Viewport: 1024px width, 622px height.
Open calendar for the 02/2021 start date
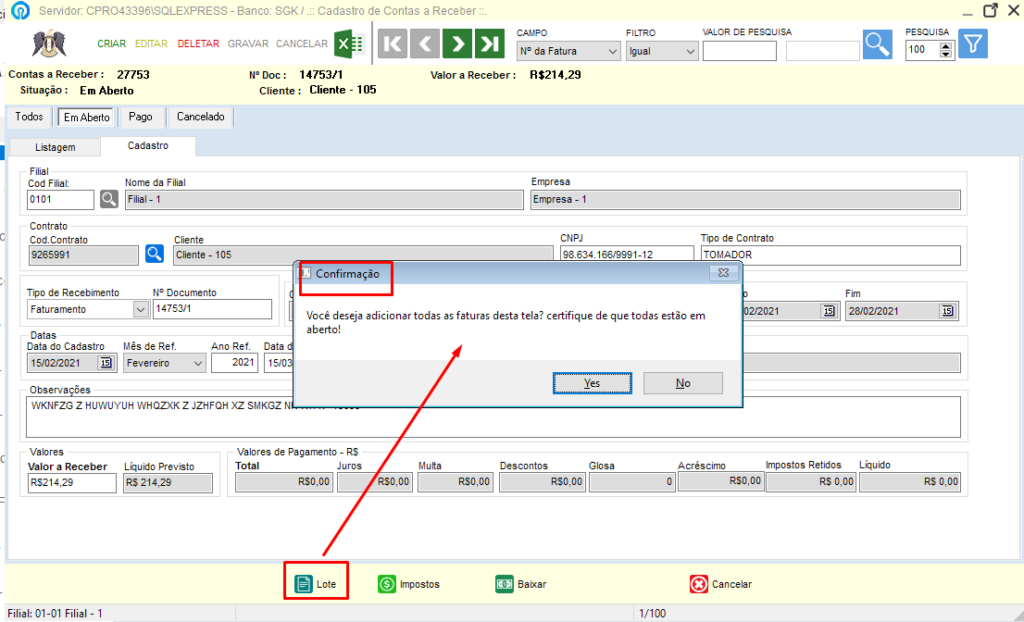829,311
